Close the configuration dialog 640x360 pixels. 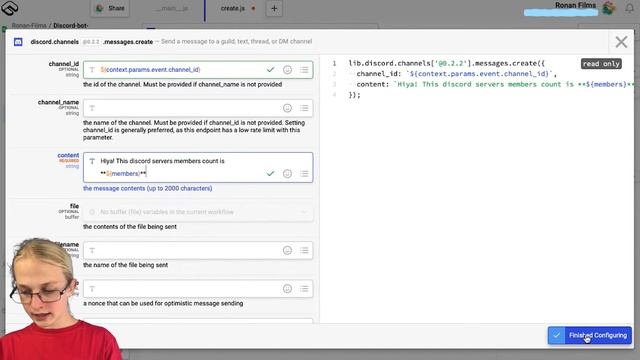(x=621, y=42)
